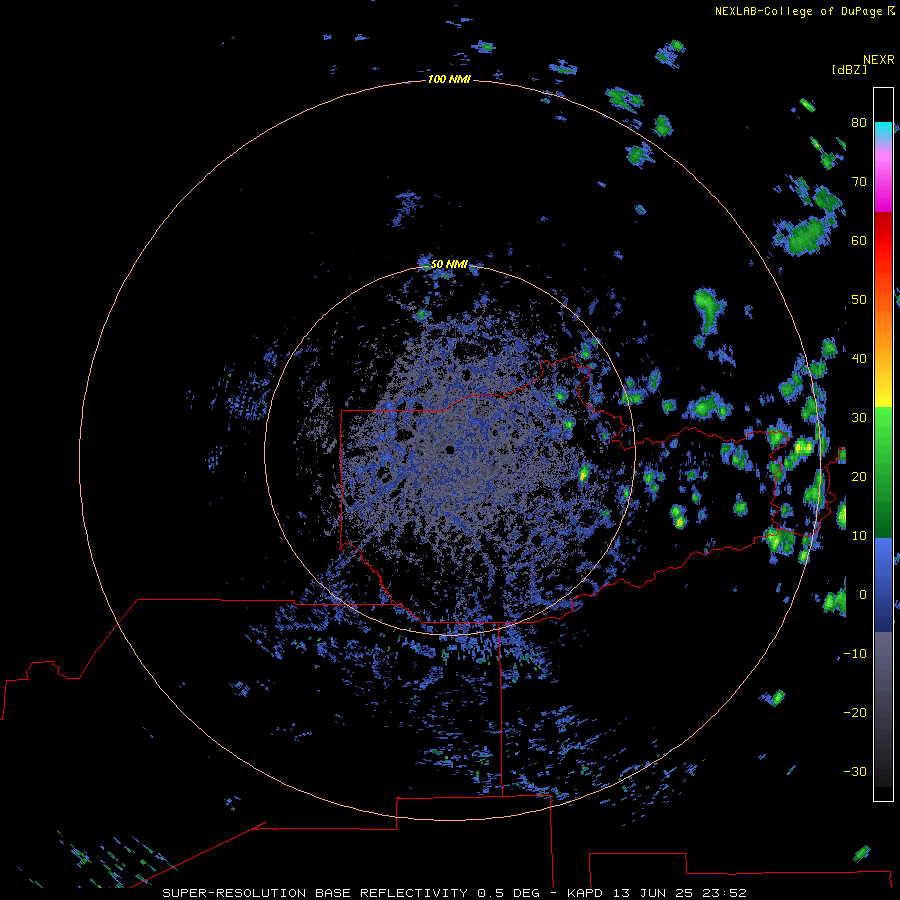Click the 0 value on the dBZ scale
Image resolution: width=900 pixels, height=900 pixels.
tap(863, 595)
